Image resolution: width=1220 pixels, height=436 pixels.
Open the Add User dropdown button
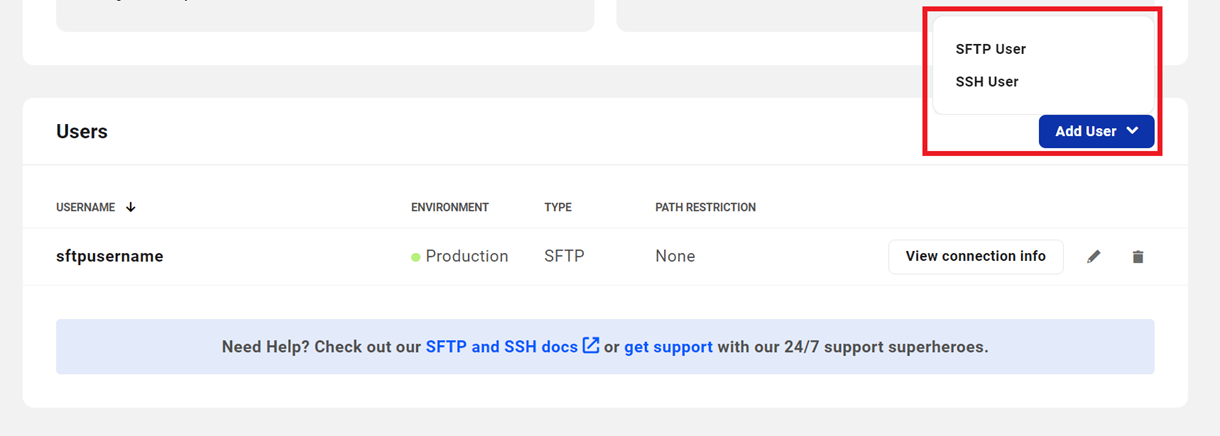1096,131
